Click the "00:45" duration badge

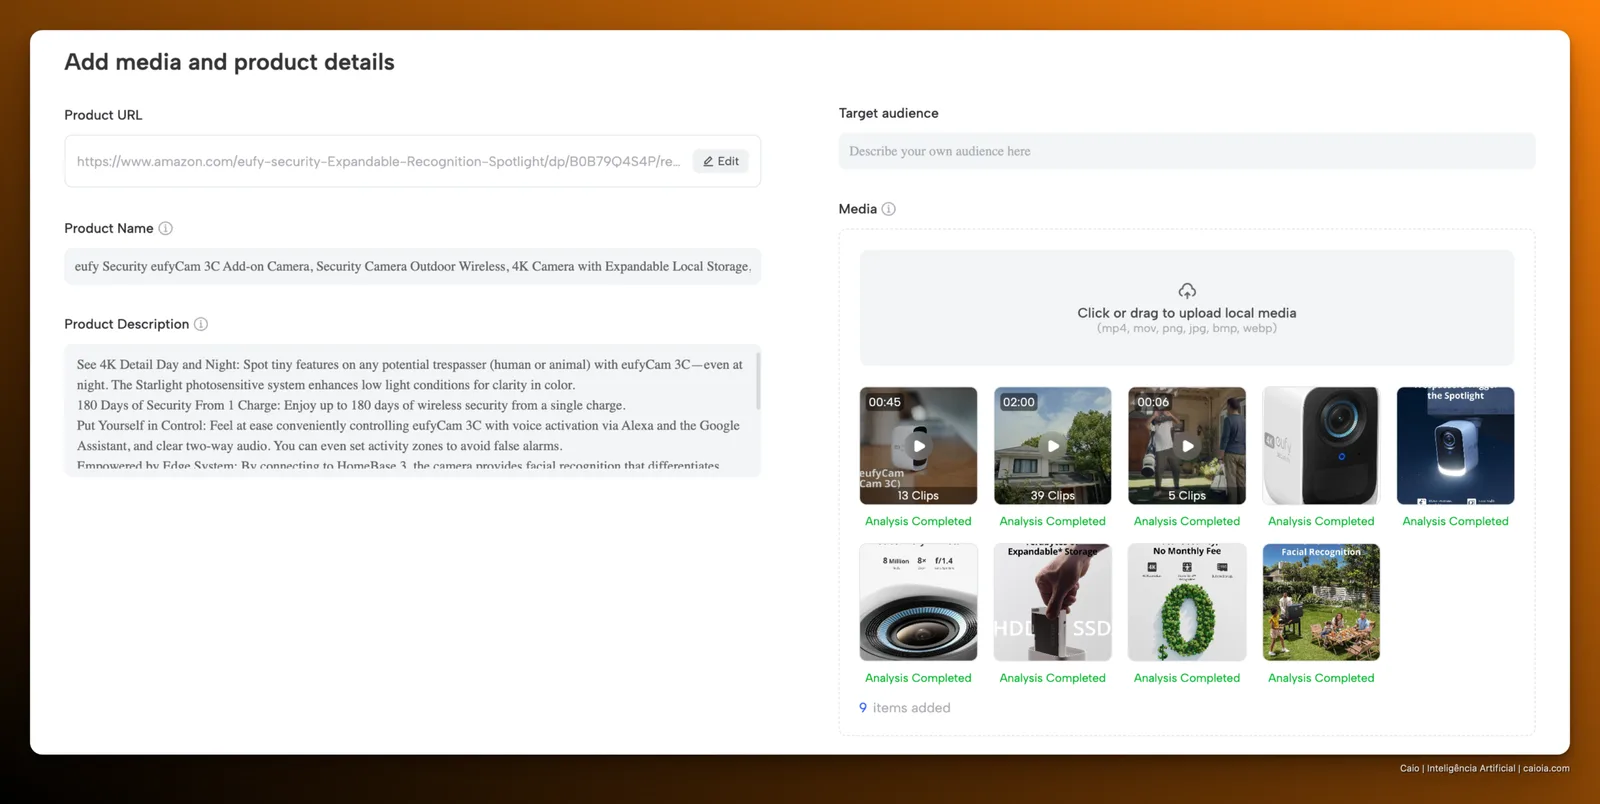[885, 402]
